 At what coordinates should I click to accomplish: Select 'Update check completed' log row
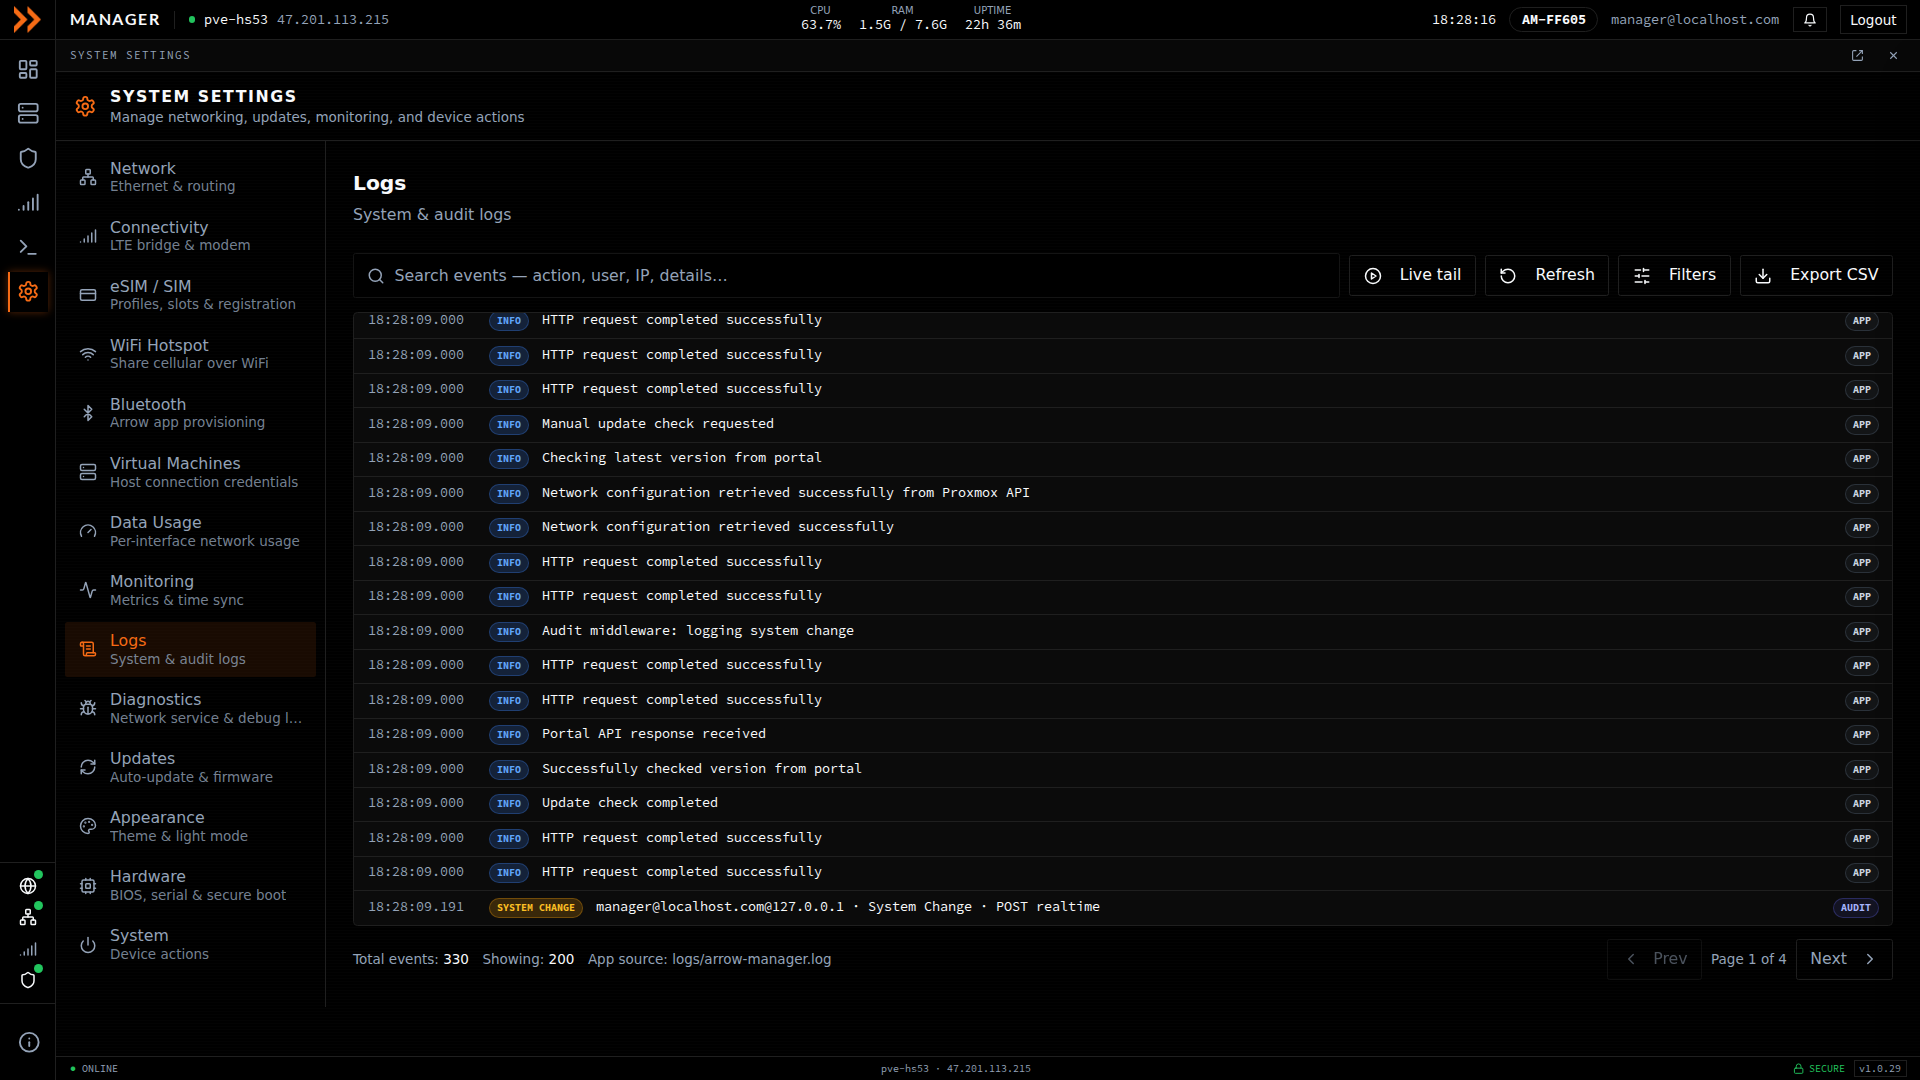tap(1122, 804)
